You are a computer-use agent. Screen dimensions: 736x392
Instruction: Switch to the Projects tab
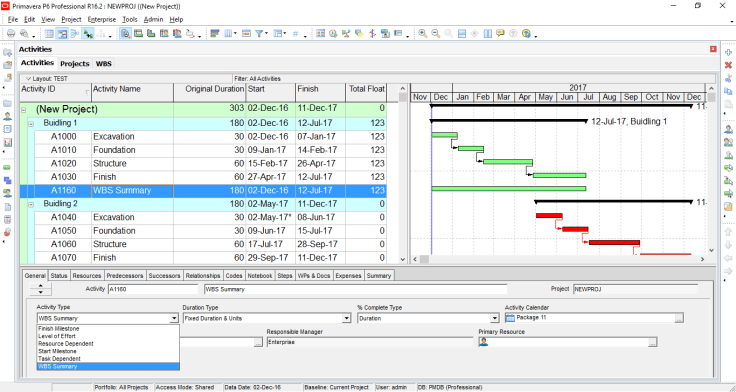(x=75, y=63)
